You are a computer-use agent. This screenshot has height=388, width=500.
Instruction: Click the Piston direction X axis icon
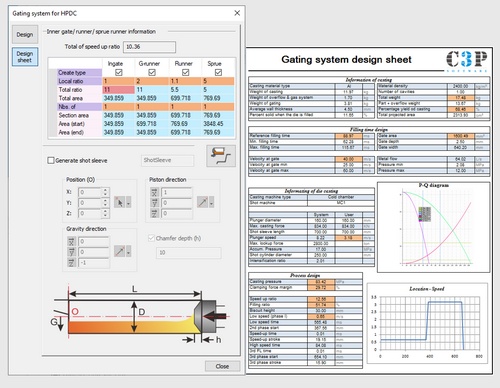pos(154,192)
